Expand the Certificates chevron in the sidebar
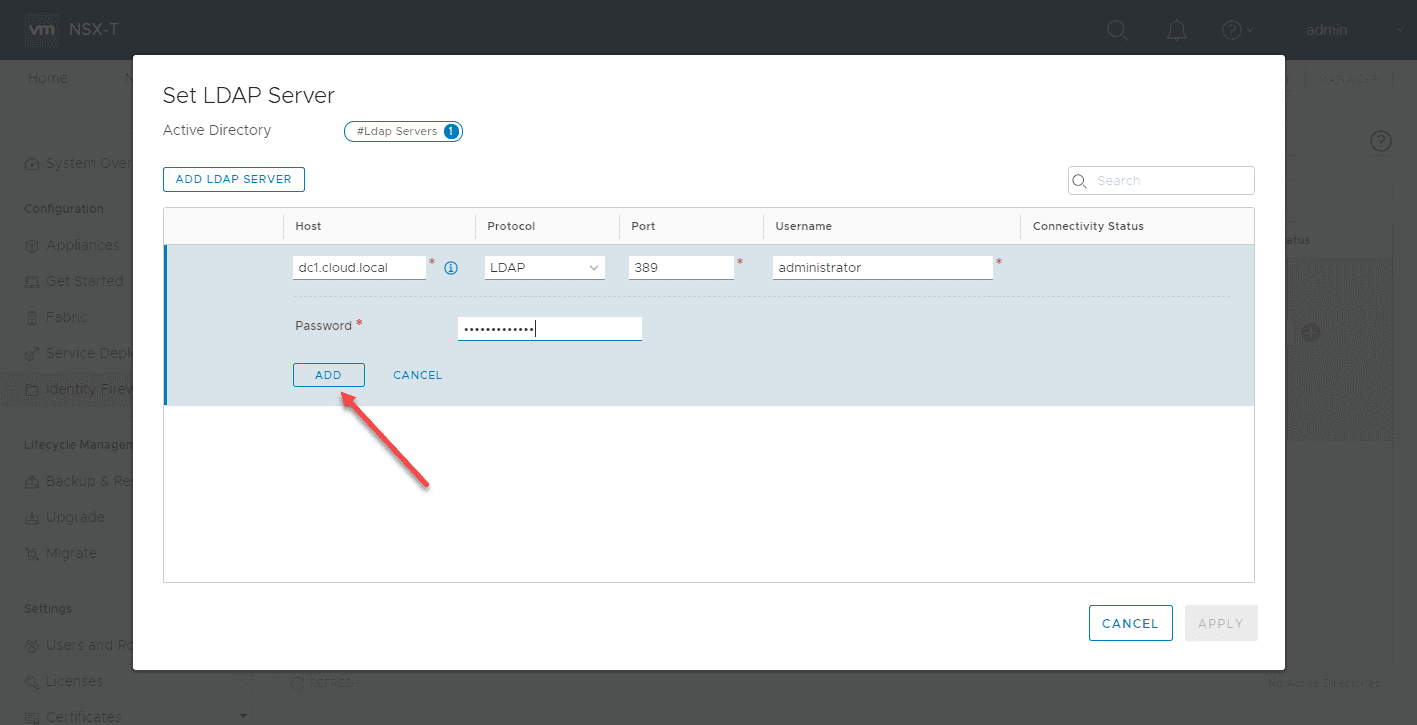The width and height of the screenshot is (1417, 725). coord(242,714)
